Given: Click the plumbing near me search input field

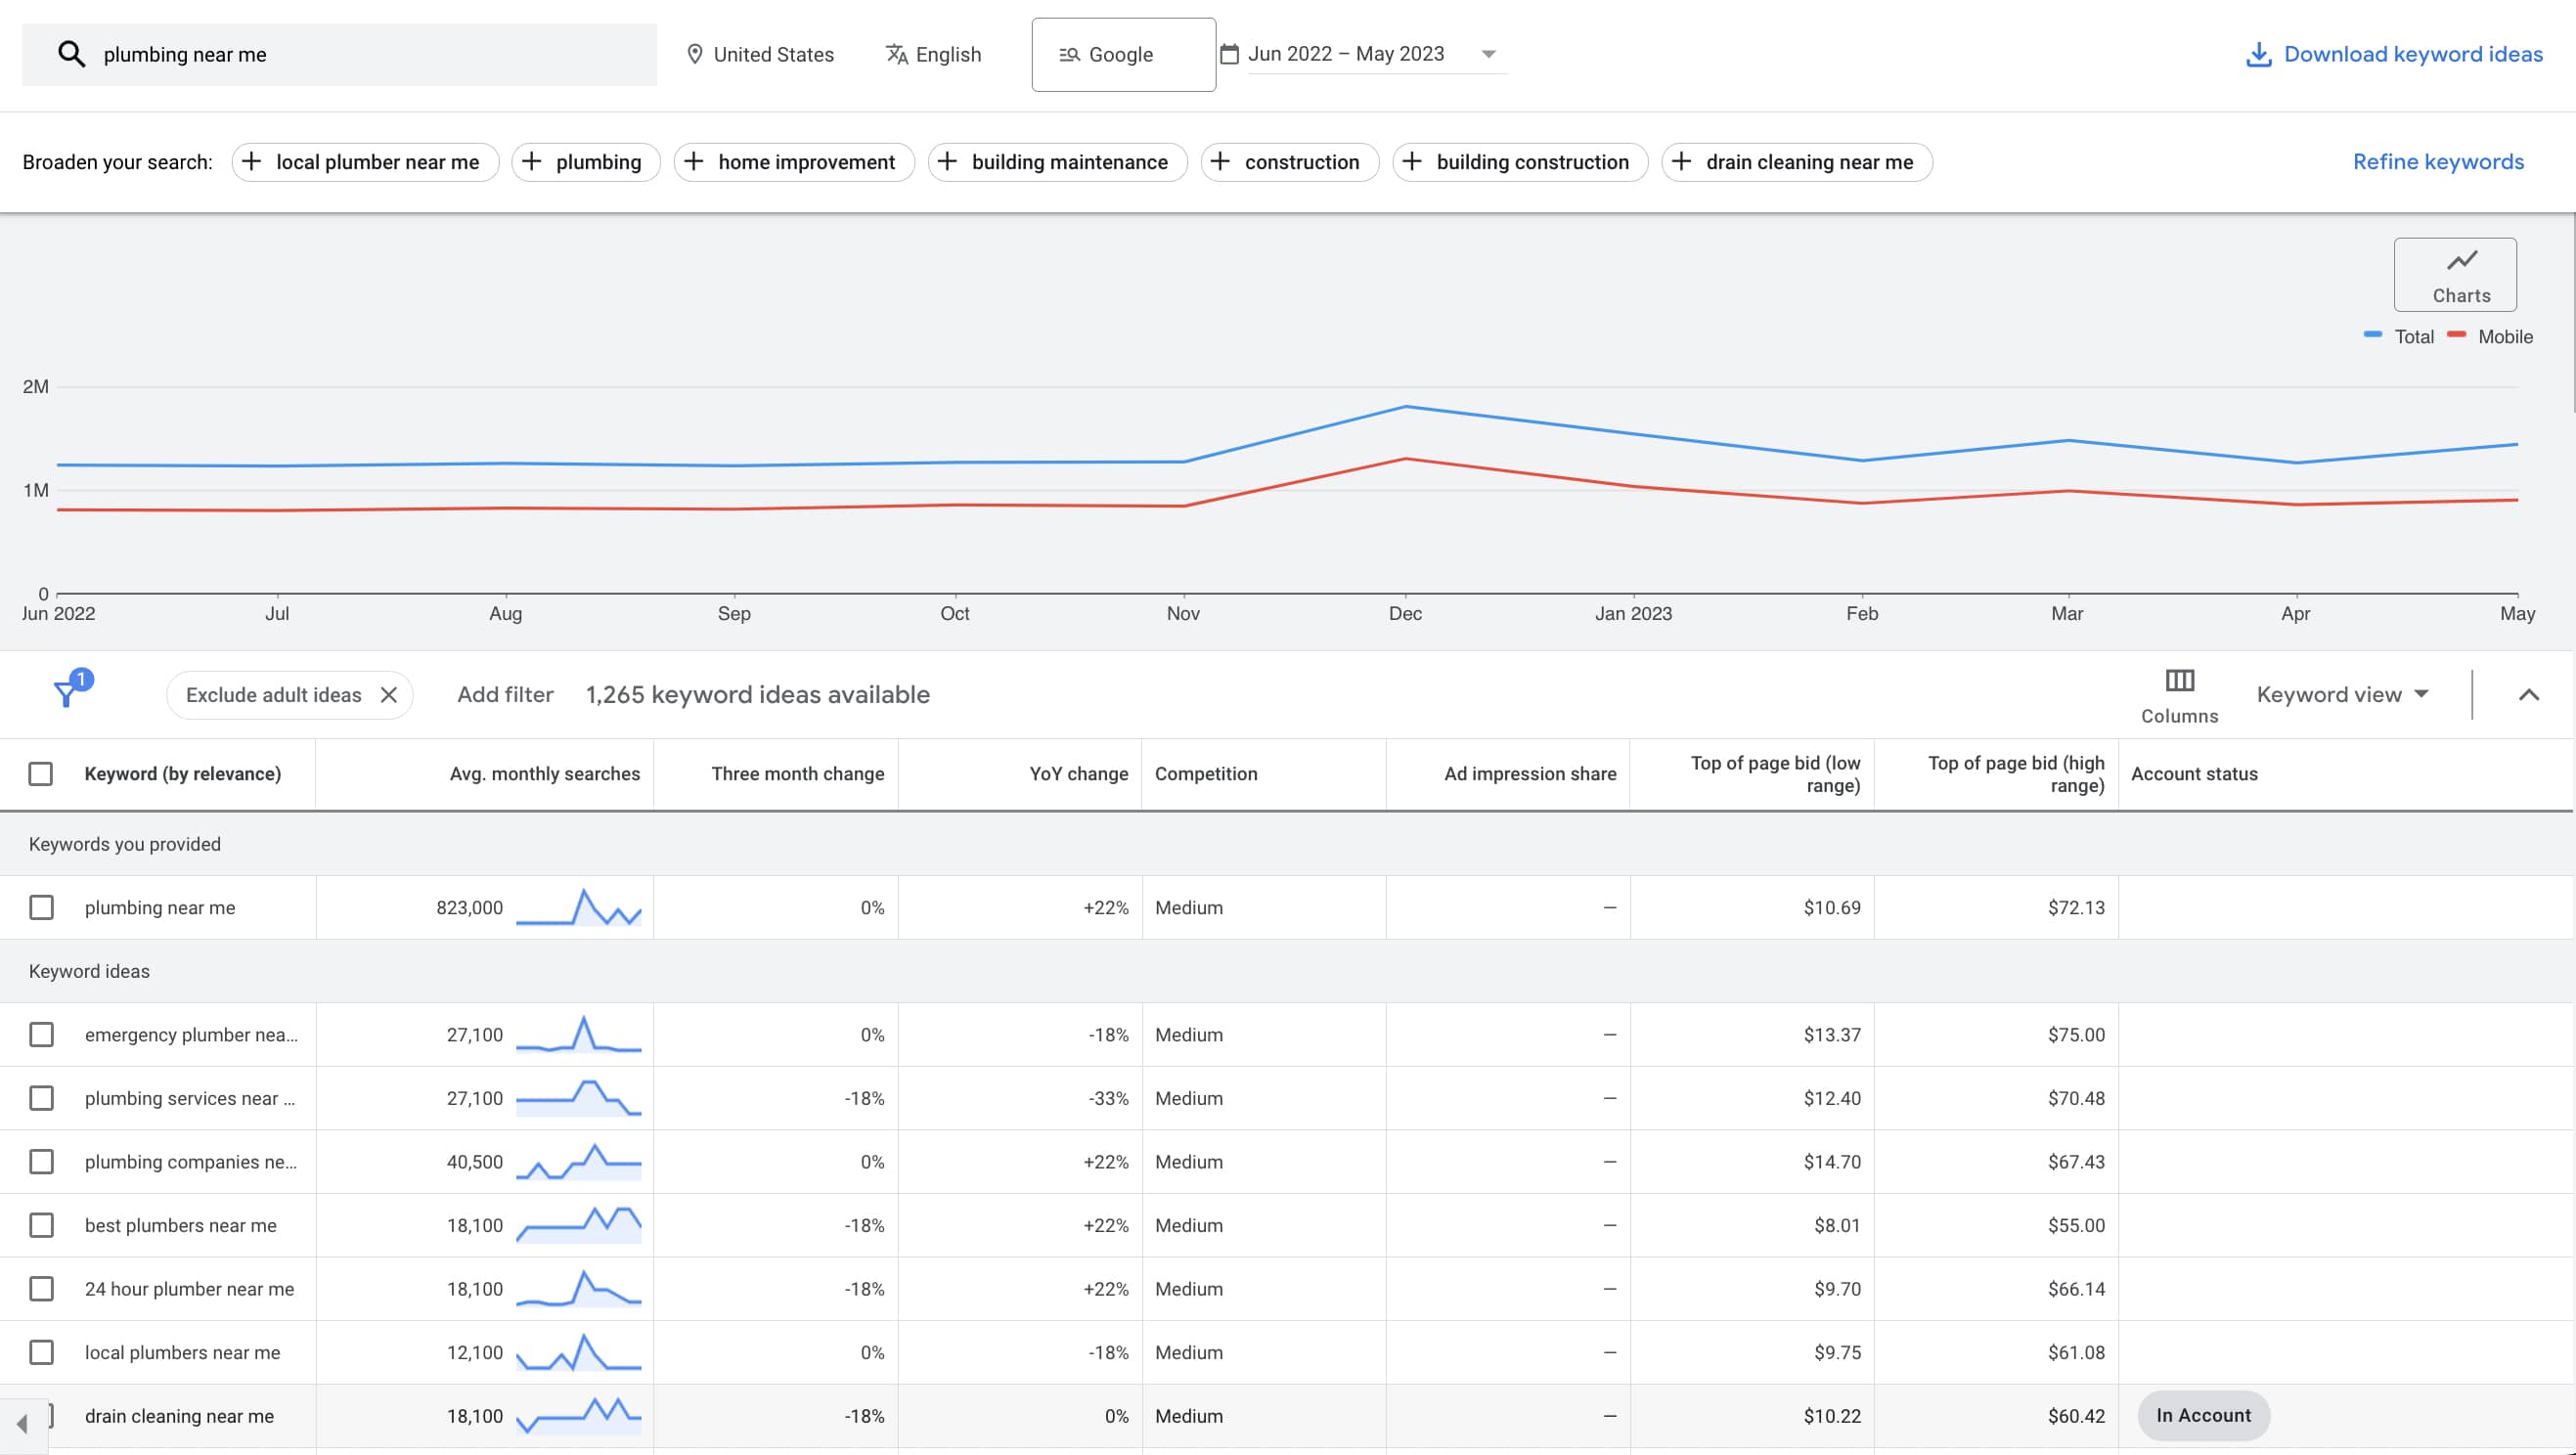Looking at the screenshot, I should [348, 53].
